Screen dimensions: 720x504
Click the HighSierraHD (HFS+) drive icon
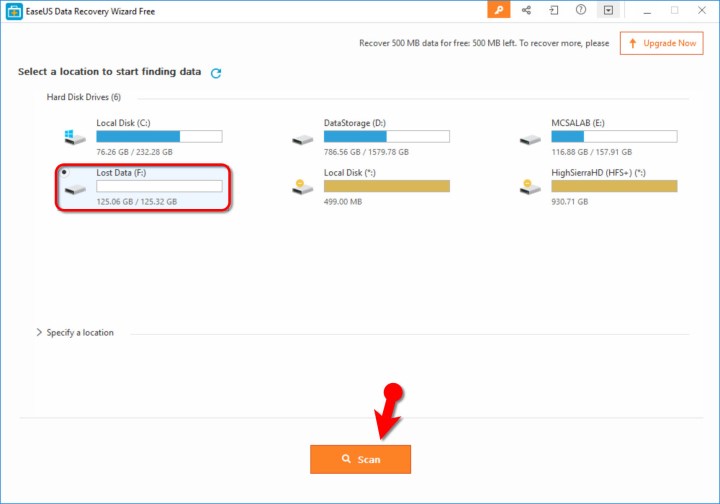[x=529, y=186]
